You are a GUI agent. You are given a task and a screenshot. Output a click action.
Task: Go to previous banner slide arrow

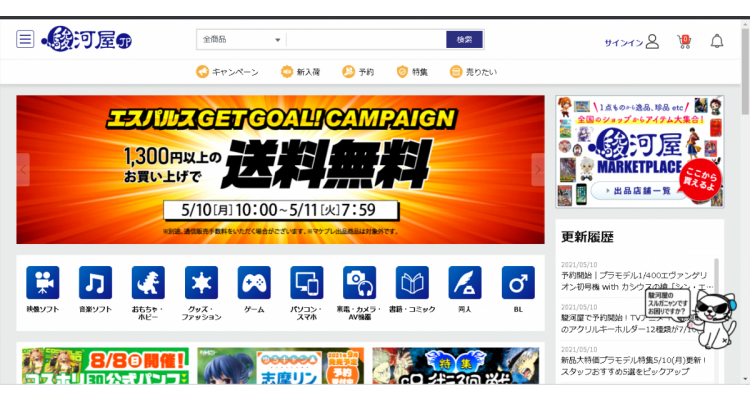[23, 170]
